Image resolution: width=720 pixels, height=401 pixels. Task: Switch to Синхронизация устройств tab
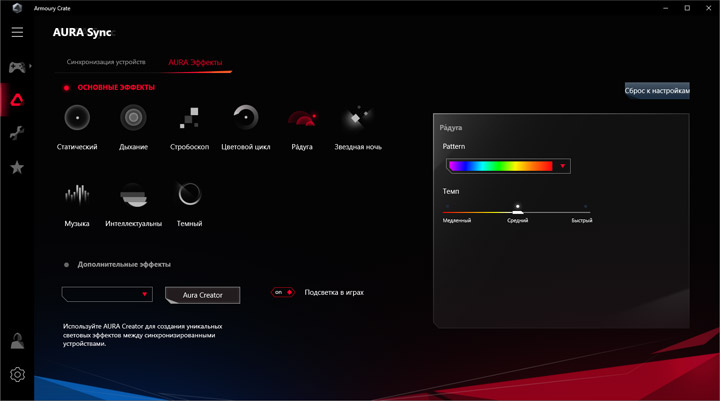(x=106, y=62)
